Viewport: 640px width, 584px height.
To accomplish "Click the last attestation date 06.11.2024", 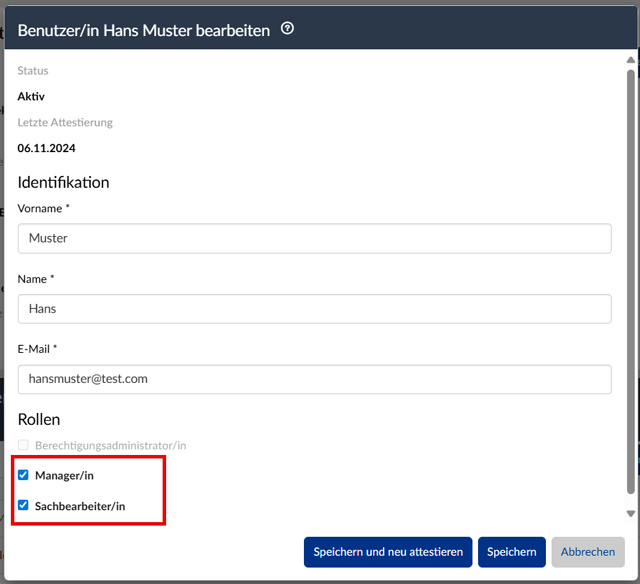I will (46, 149).
